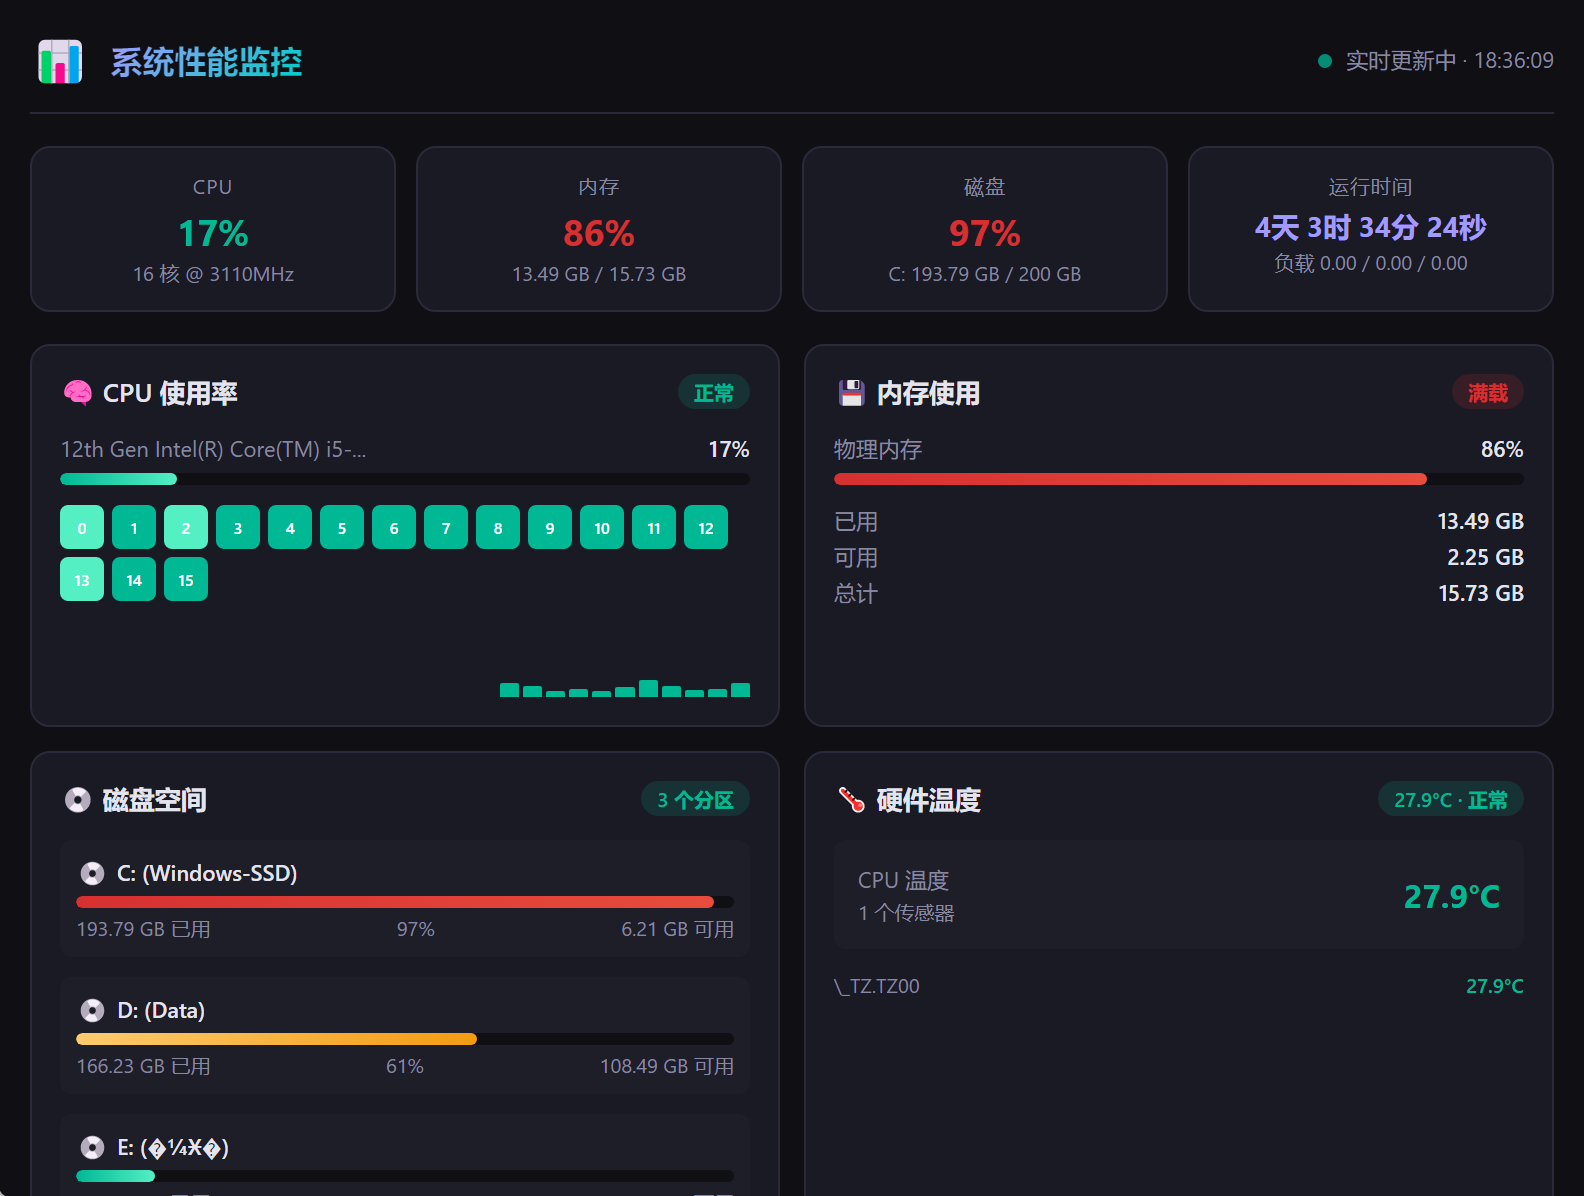Select CPU core 14 tile
The image size is (1584, 1196).
pos(134,580)
